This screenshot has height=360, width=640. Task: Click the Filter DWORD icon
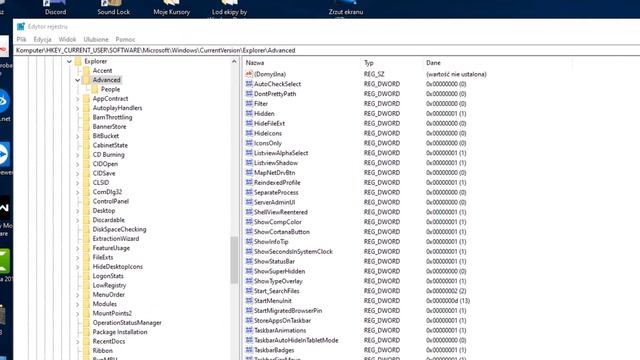249,103
